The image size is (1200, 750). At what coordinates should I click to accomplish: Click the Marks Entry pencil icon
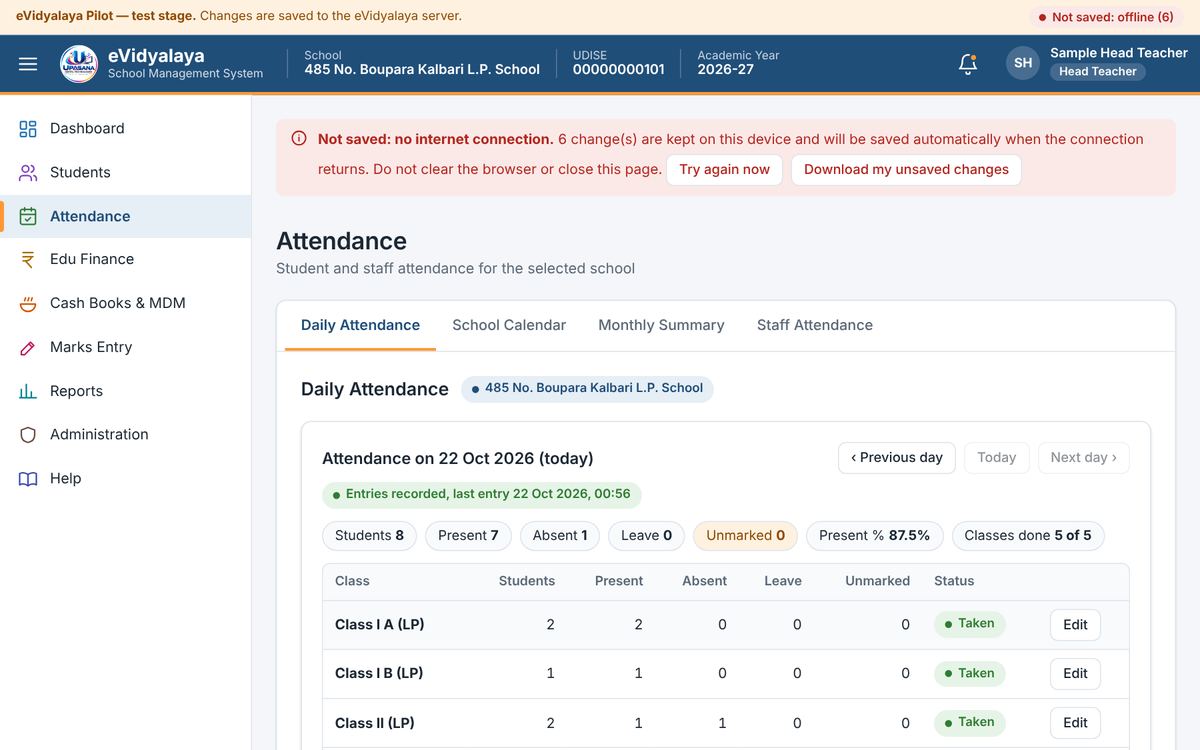(x=28, y=347)
